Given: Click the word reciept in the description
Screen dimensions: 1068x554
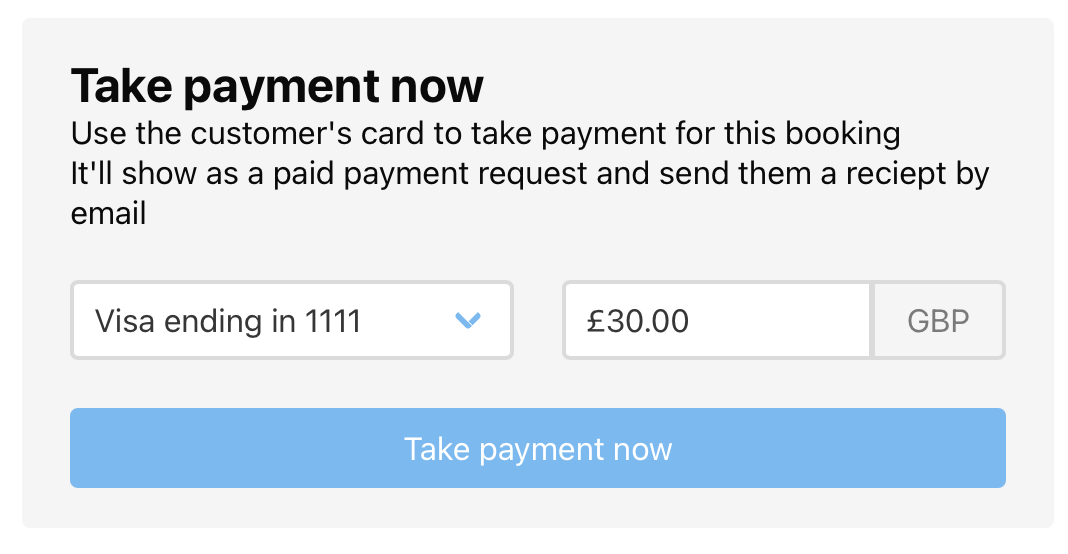Looking at the screenshot, I should click(896, 173).
